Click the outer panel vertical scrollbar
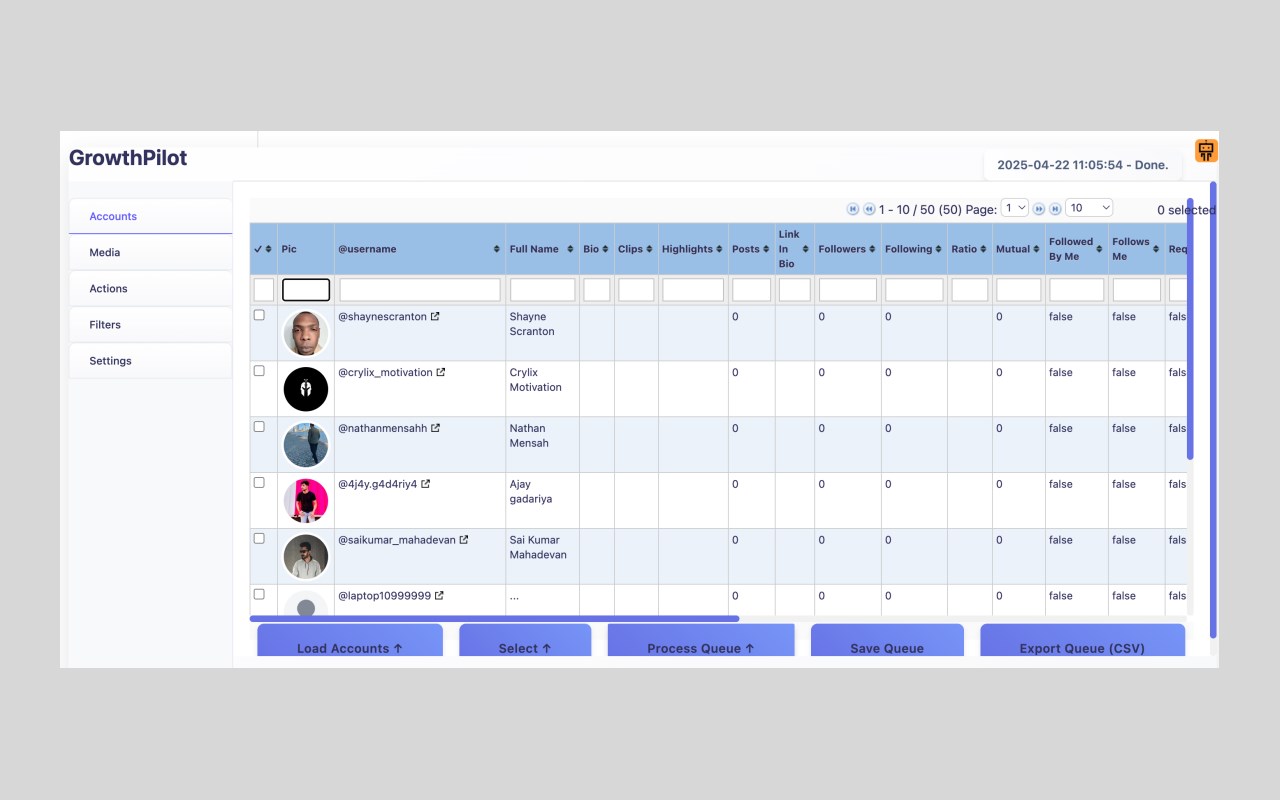This screenshot has width=1280, height=800. (x=1213, y=408)
